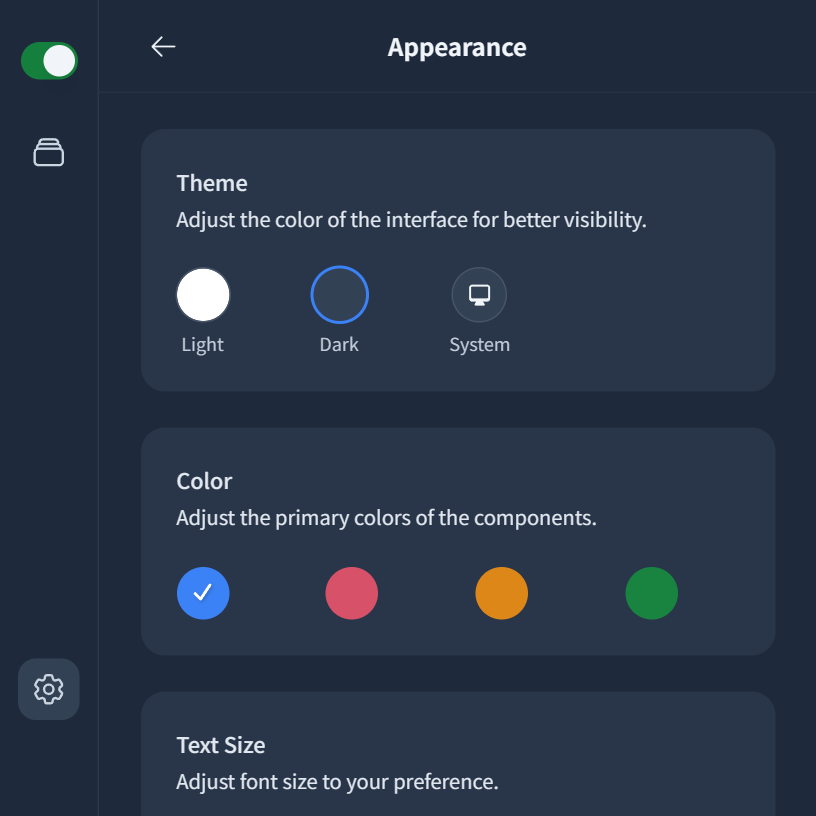The image size is (816, 816).
Task: Select the System theme monitor icon
Action: [479, 295]
